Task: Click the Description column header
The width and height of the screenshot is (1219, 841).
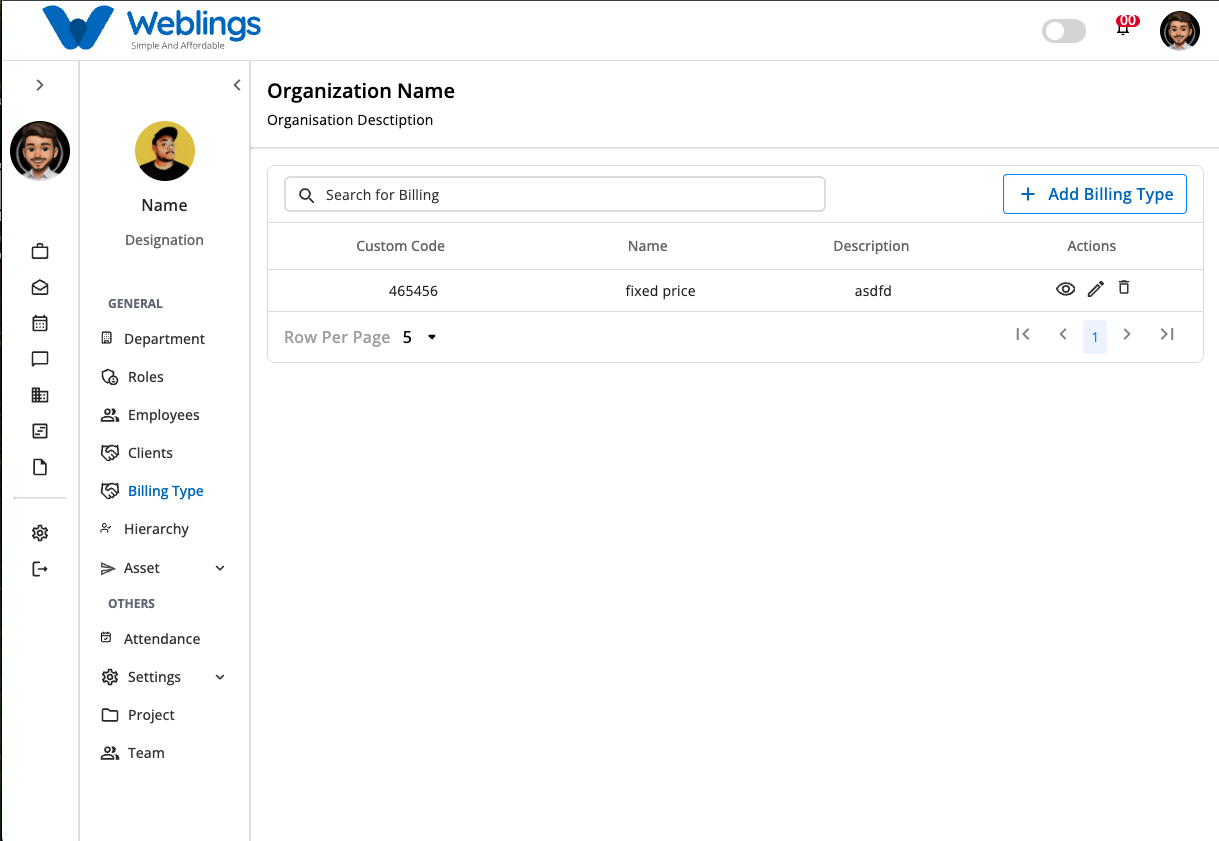Action: [871, 246]
